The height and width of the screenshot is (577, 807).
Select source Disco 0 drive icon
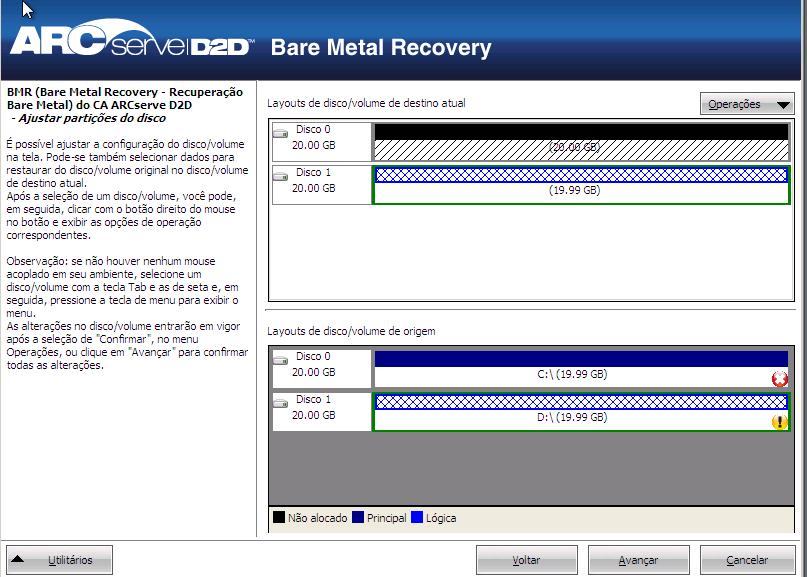tap(280, 360)
